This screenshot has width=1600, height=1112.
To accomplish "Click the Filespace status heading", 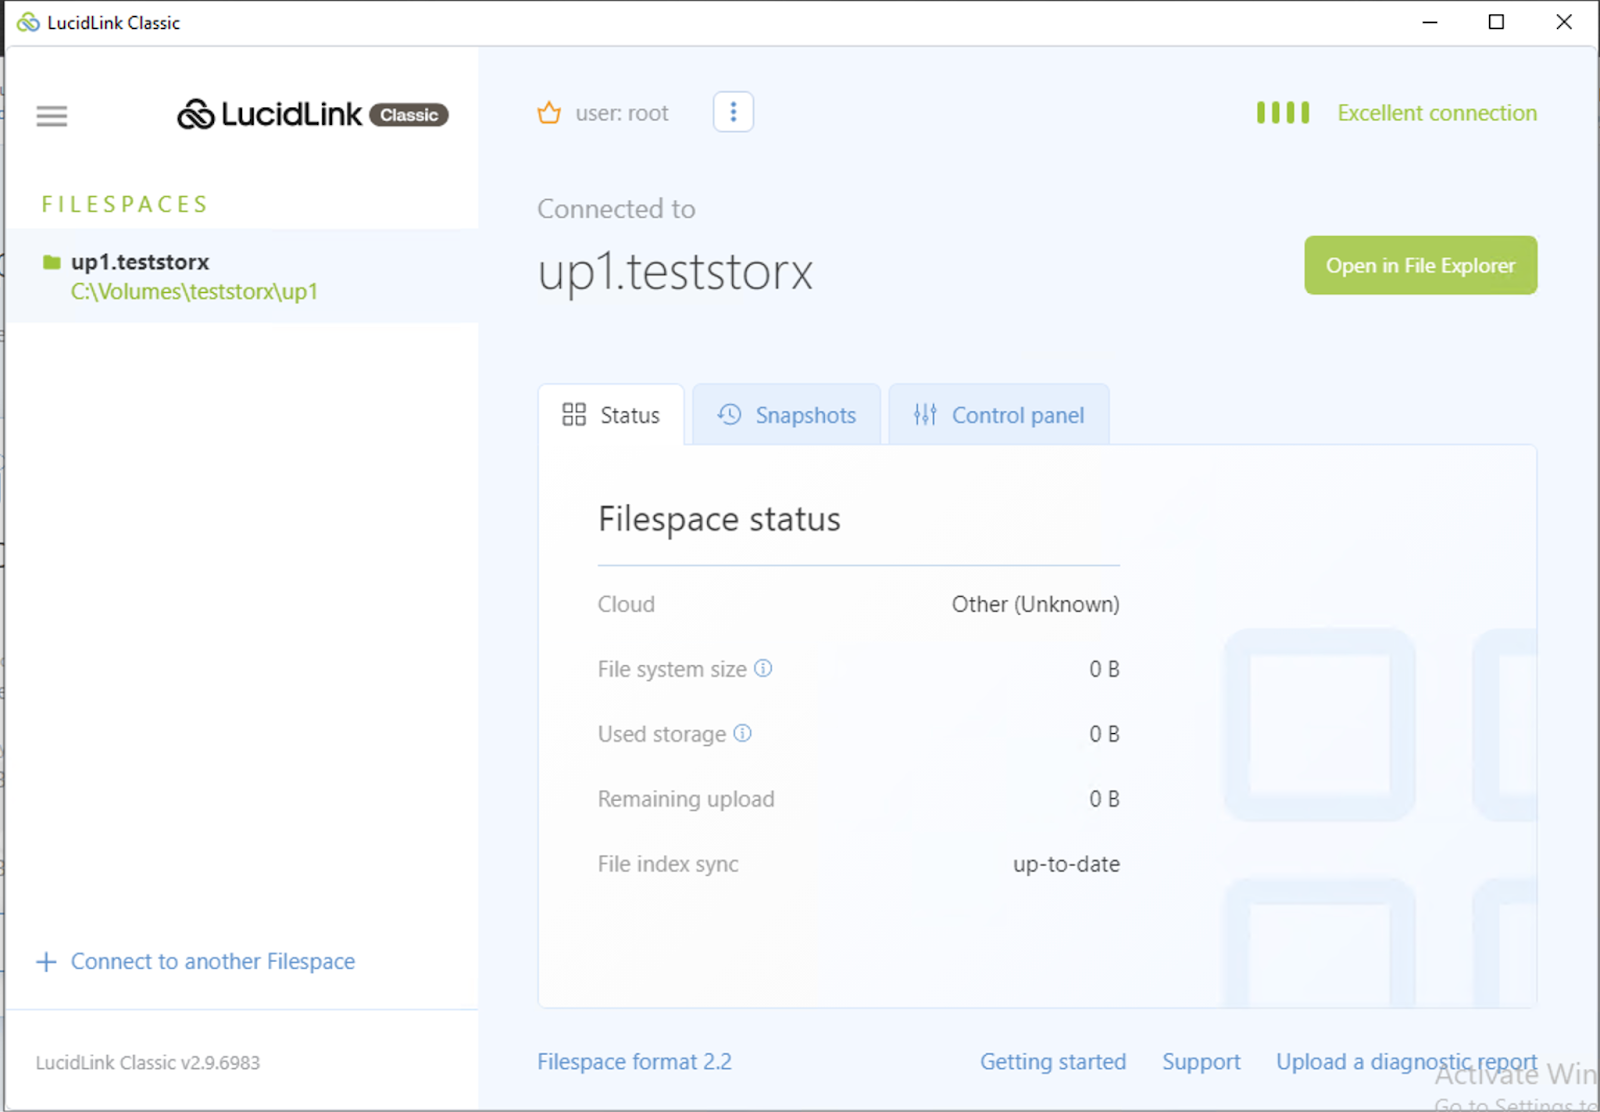I will point(719,519).
